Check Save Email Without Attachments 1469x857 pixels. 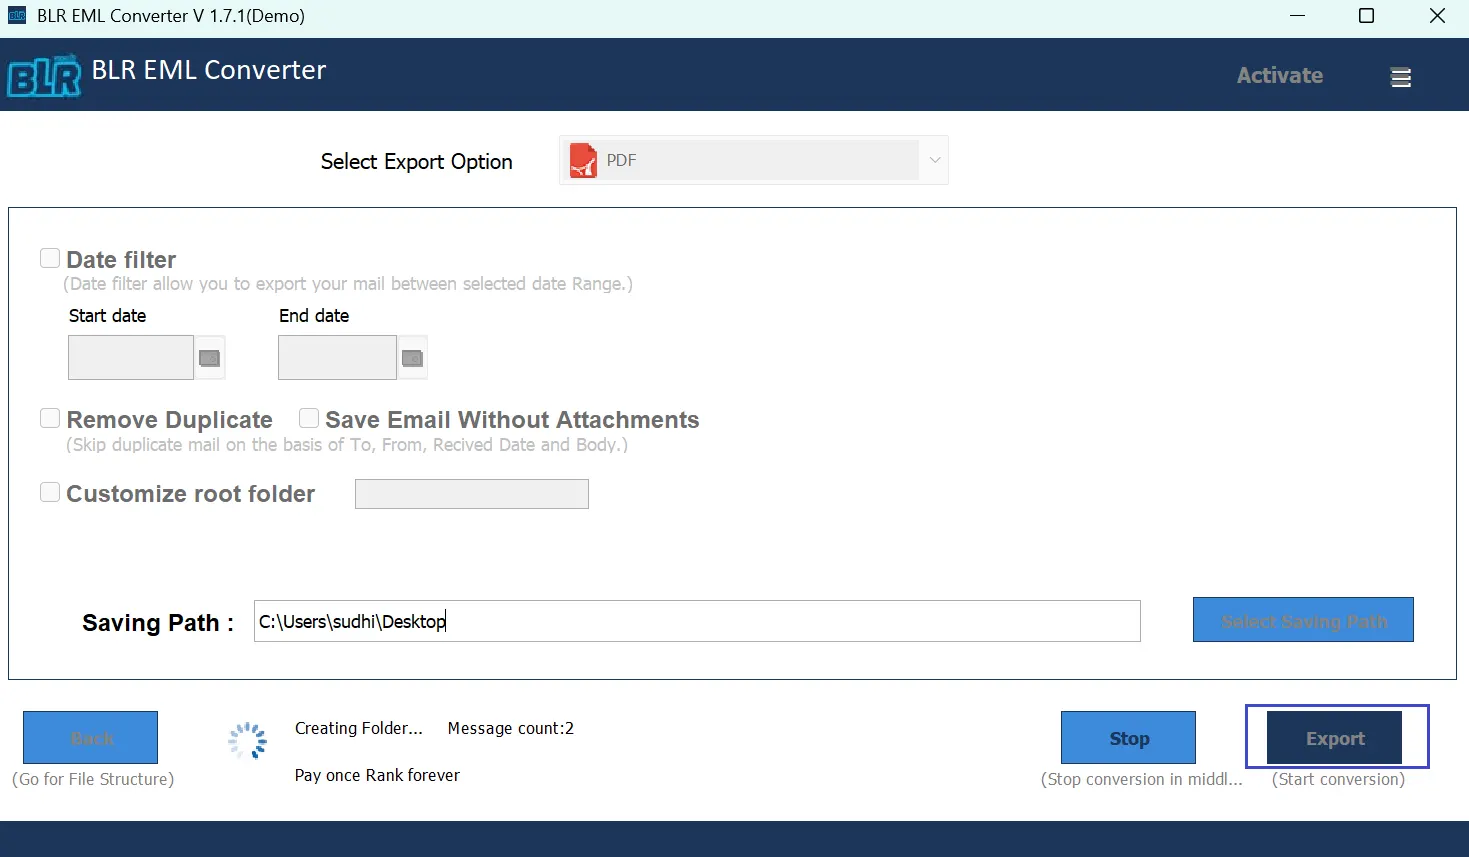[309, 418]
